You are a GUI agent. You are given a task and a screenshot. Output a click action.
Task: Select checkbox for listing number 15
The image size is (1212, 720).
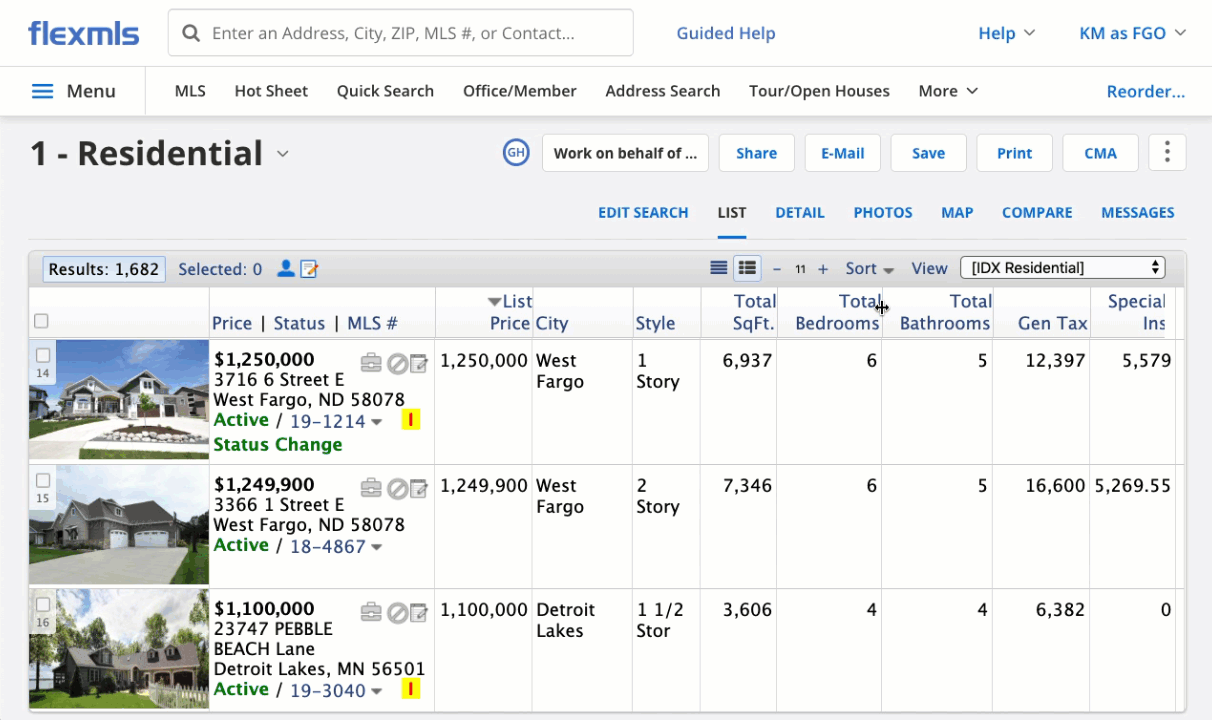[43, 480]
